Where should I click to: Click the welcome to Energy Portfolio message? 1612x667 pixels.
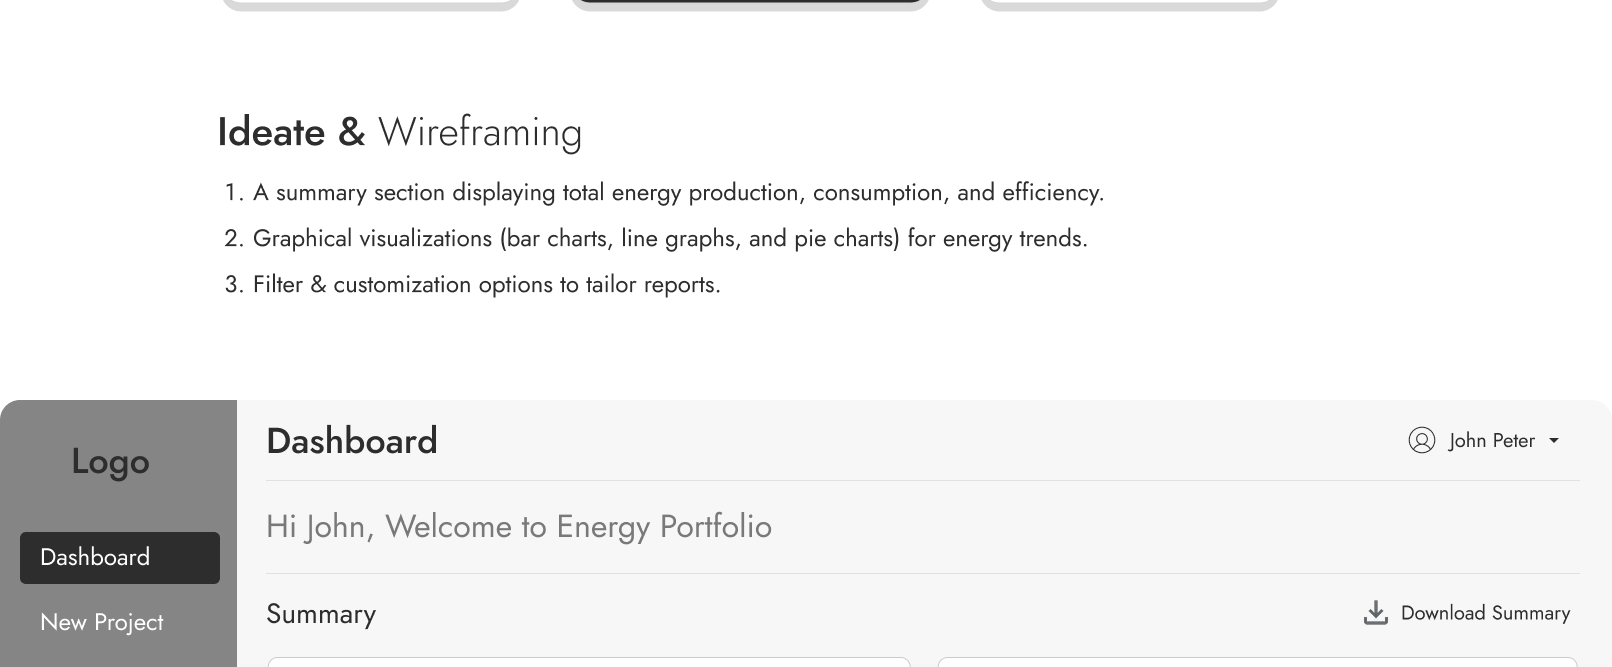(519, 526)
